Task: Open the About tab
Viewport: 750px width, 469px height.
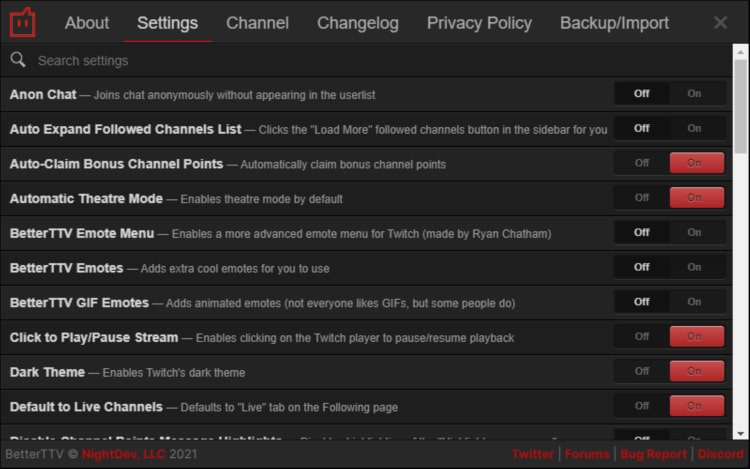Action: click(x=87, y=23)
